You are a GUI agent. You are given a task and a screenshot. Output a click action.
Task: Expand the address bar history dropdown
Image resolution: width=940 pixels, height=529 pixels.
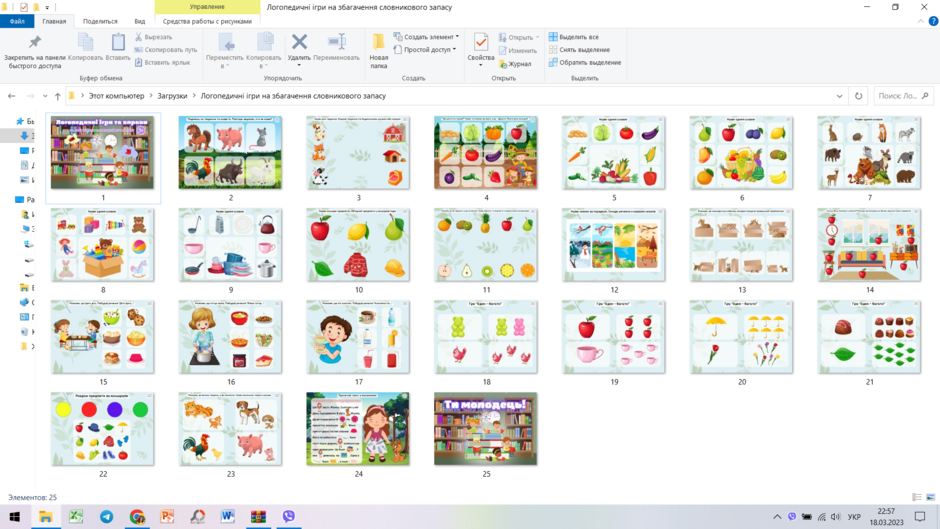pos(839,96)
